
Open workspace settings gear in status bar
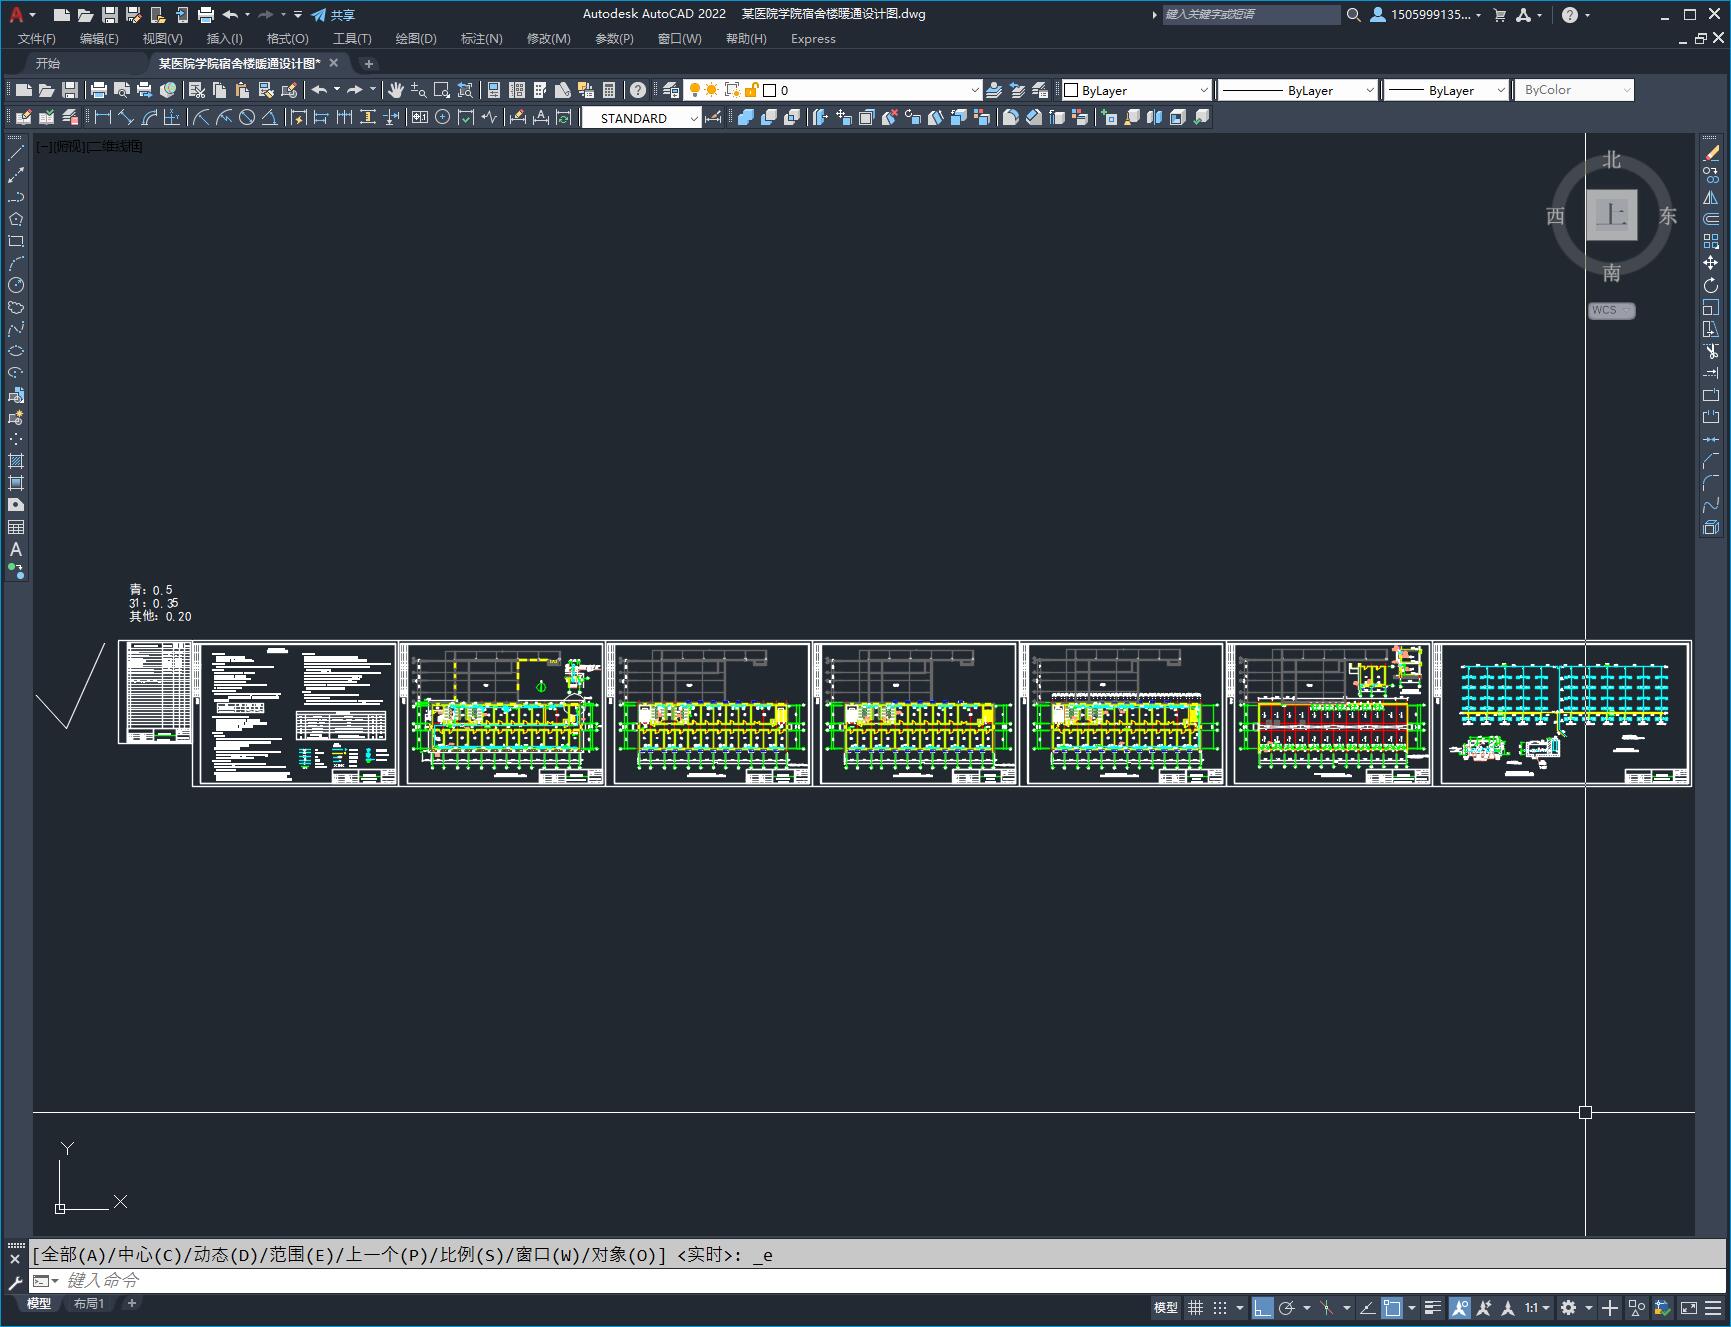pos(1568,1307)
